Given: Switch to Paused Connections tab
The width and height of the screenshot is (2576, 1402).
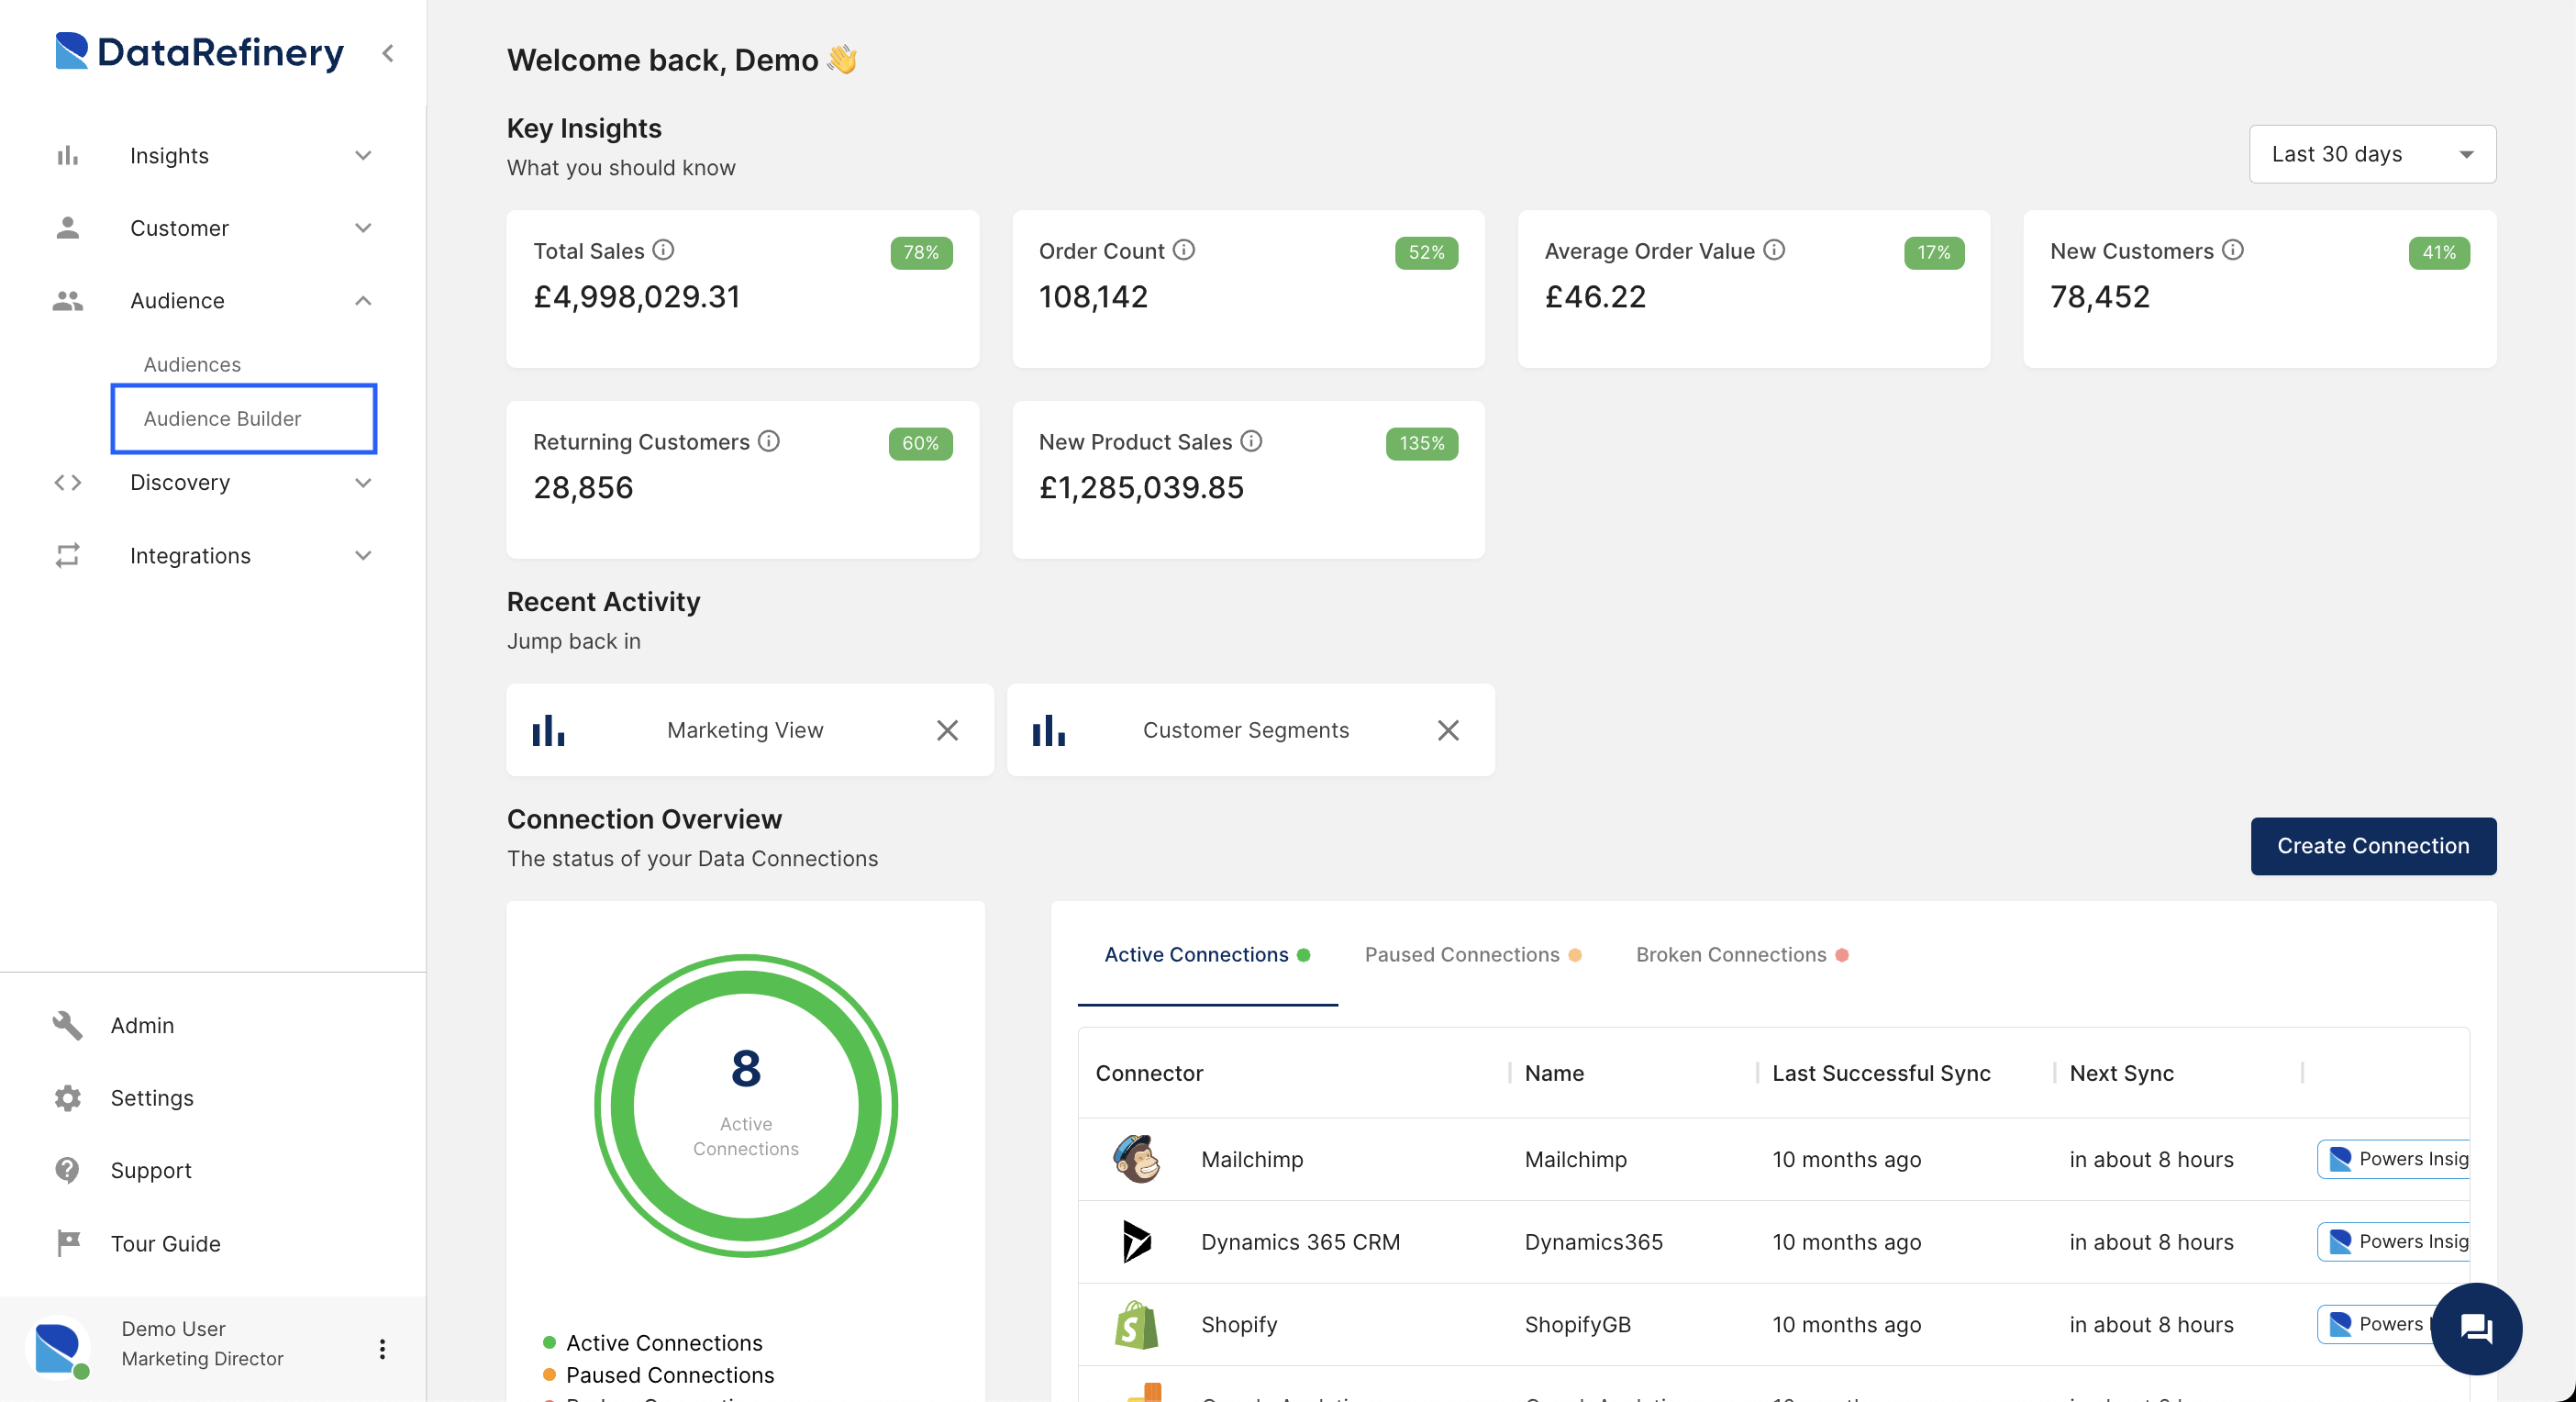Looking at the screenshot, I should [1473, 954].
